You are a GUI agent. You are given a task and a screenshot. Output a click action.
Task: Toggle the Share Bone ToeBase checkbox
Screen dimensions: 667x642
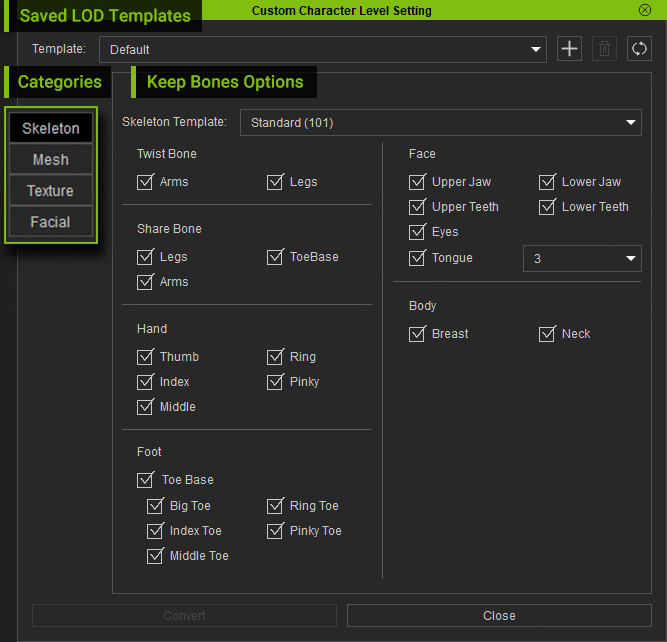[x=276, y=257]
